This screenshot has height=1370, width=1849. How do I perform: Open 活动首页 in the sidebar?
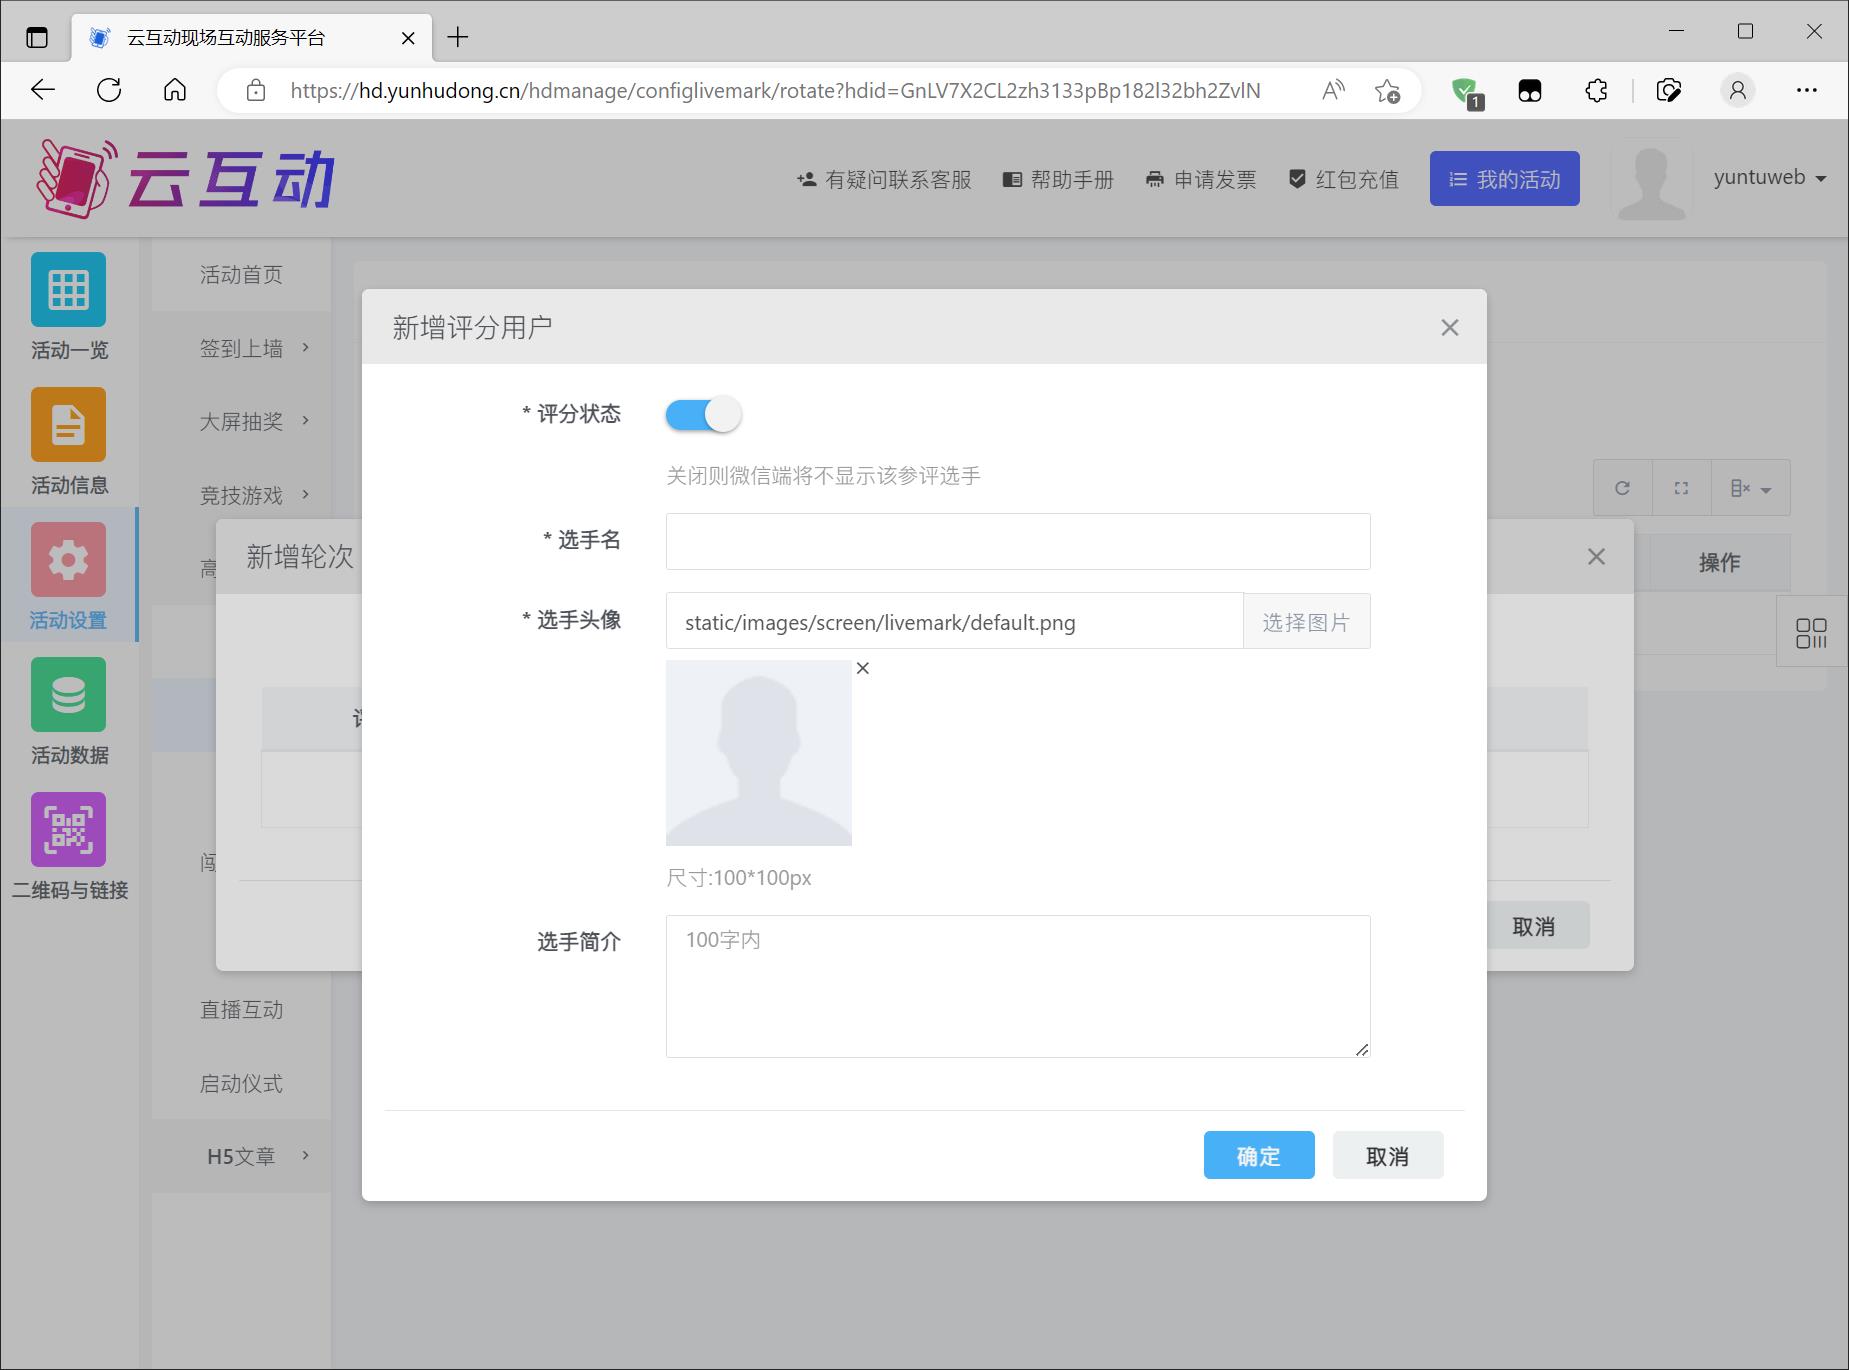(241, 275)
